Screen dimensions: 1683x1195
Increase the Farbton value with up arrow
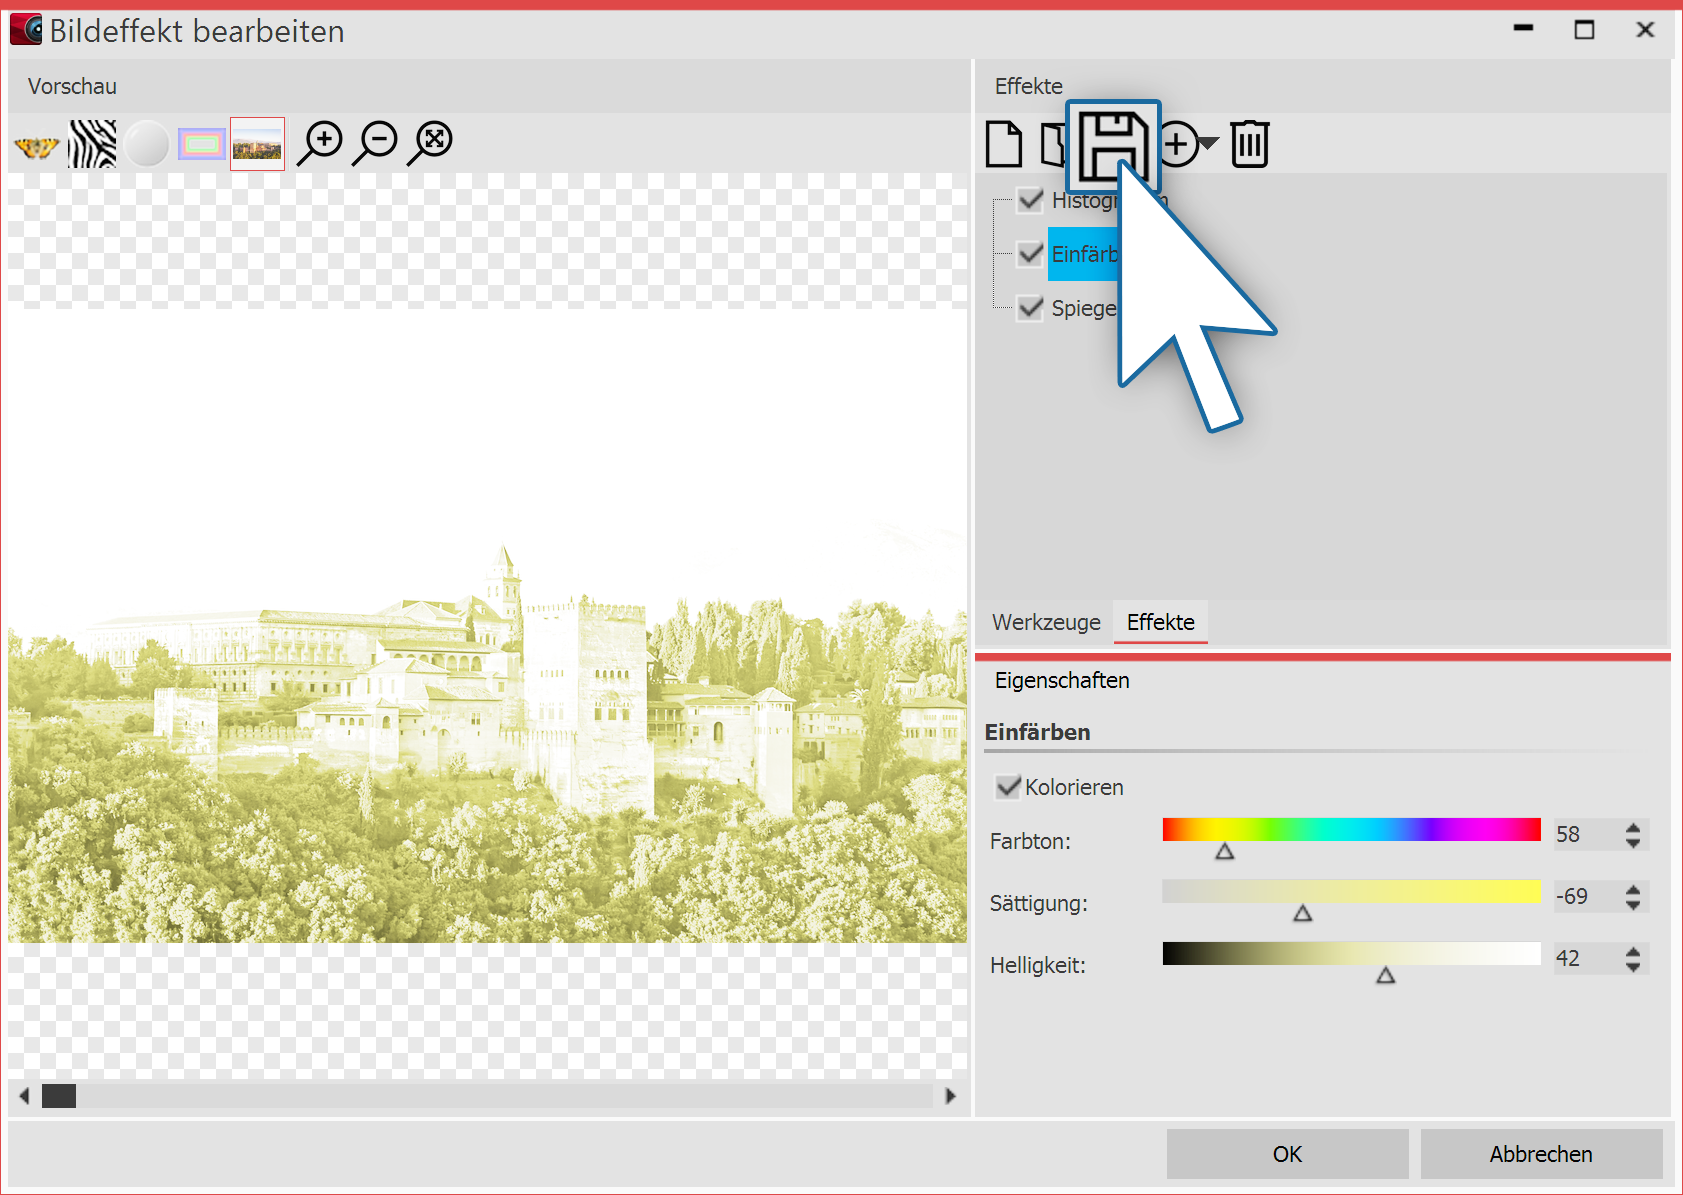coord(1632,827)
